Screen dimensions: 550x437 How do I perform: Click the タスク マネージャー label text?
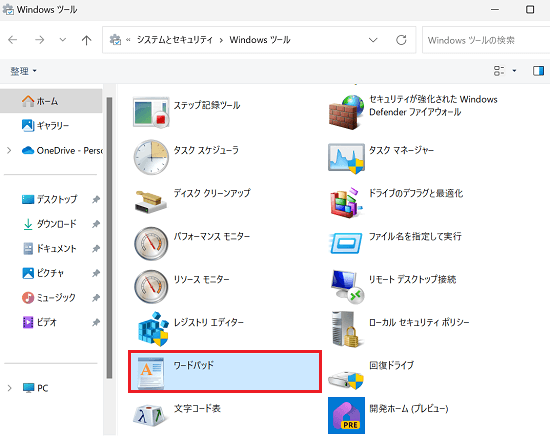pos(401,150)
